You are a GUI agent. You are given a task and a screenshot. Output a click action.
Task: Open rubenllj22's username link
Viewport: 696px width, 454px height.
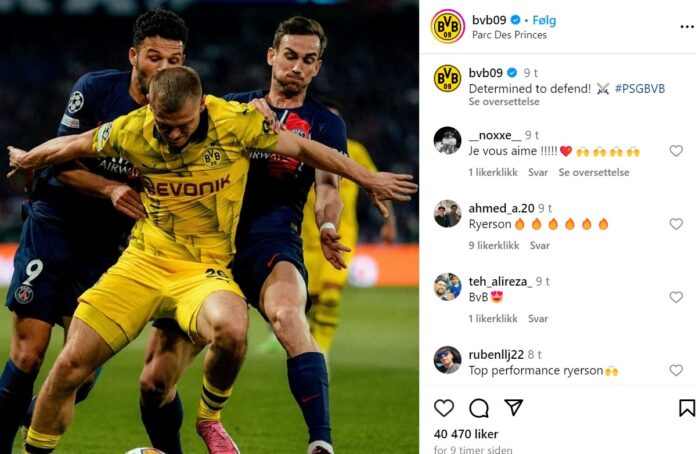[496, 355]
